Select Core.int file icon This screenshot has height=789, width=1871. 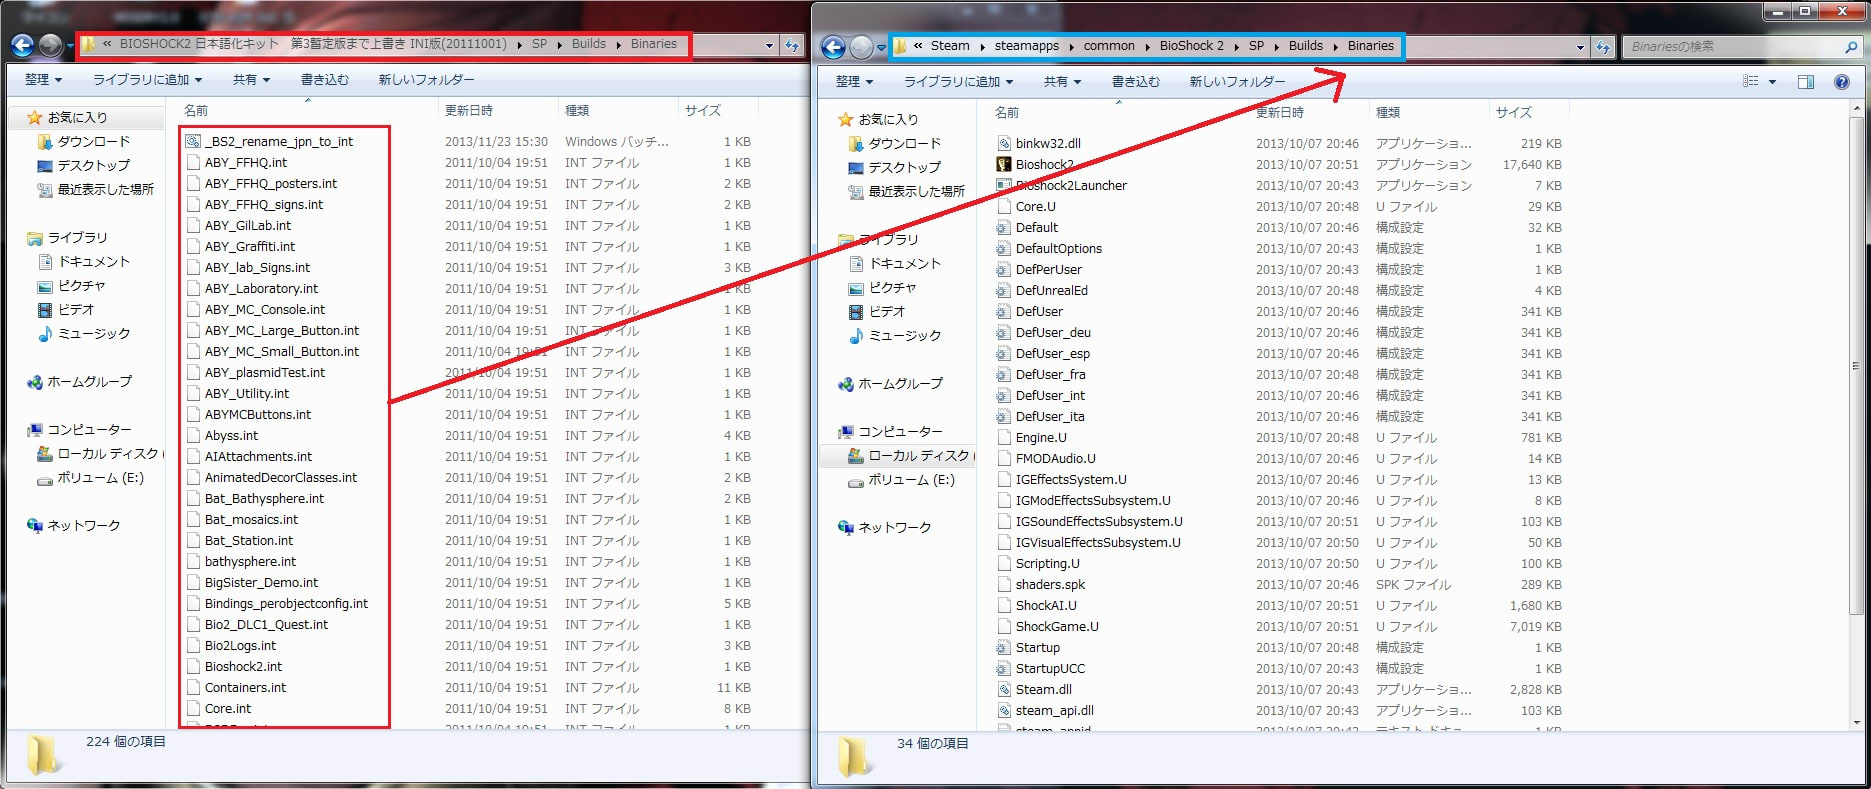[193, 709]
